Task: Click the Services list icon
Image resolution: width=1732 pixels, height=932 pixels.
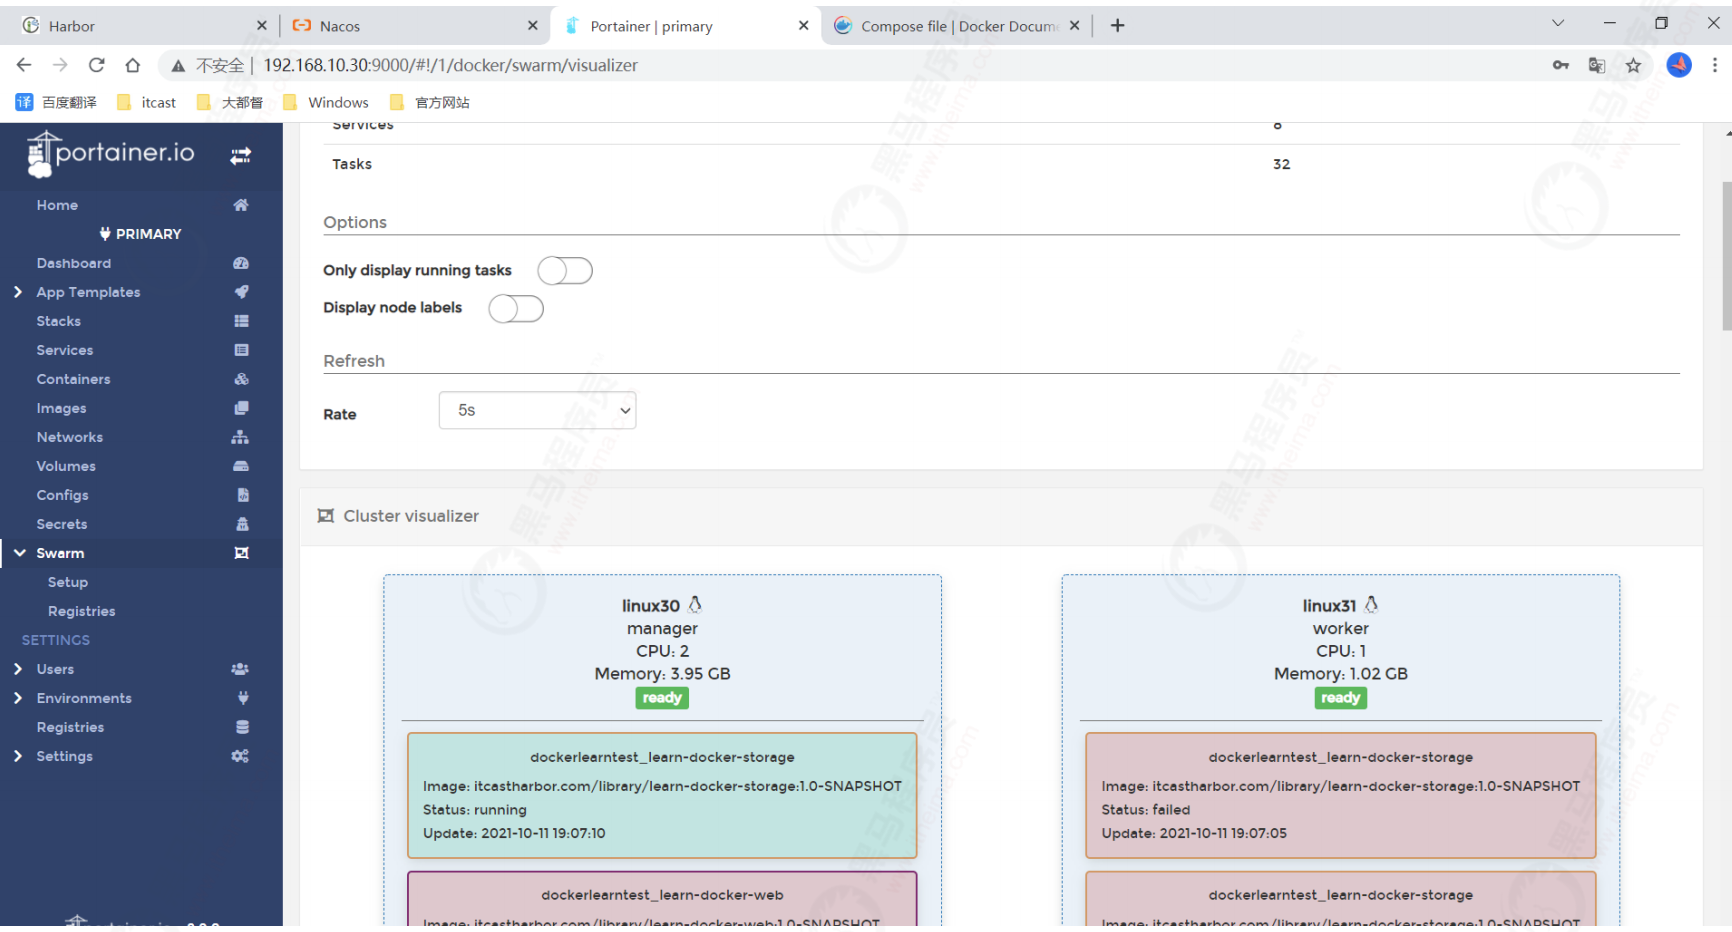Action: click(x=241, y=350)
